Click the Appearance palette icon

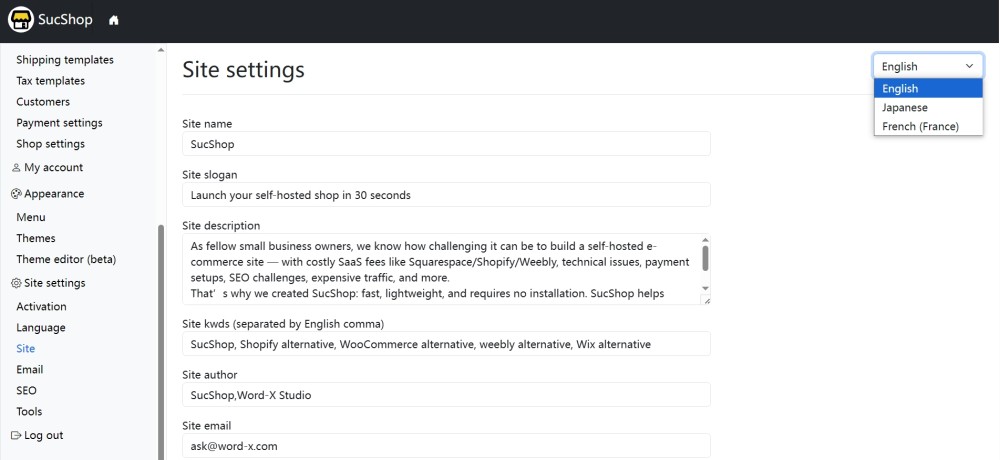click(x=16, y=194)
